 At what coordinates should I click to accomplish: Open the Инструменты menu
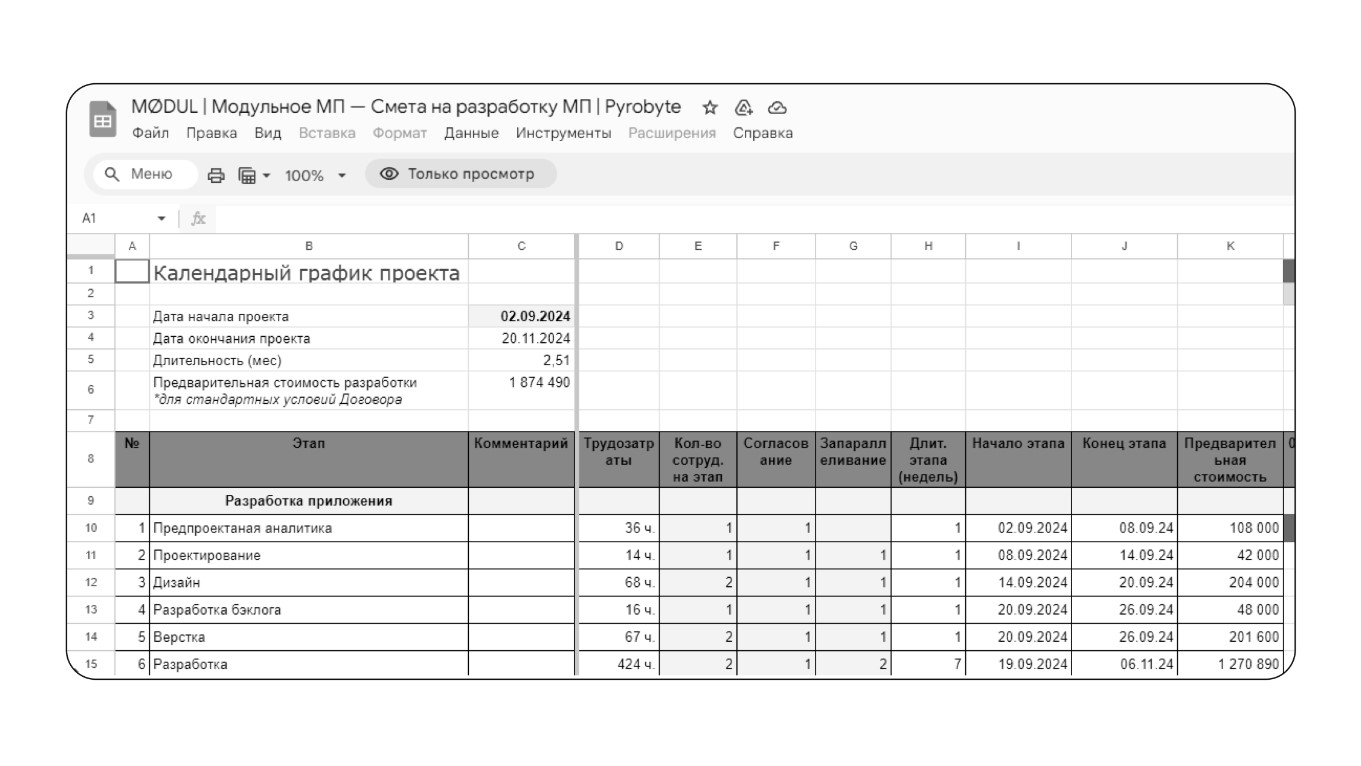pos(563,133)
